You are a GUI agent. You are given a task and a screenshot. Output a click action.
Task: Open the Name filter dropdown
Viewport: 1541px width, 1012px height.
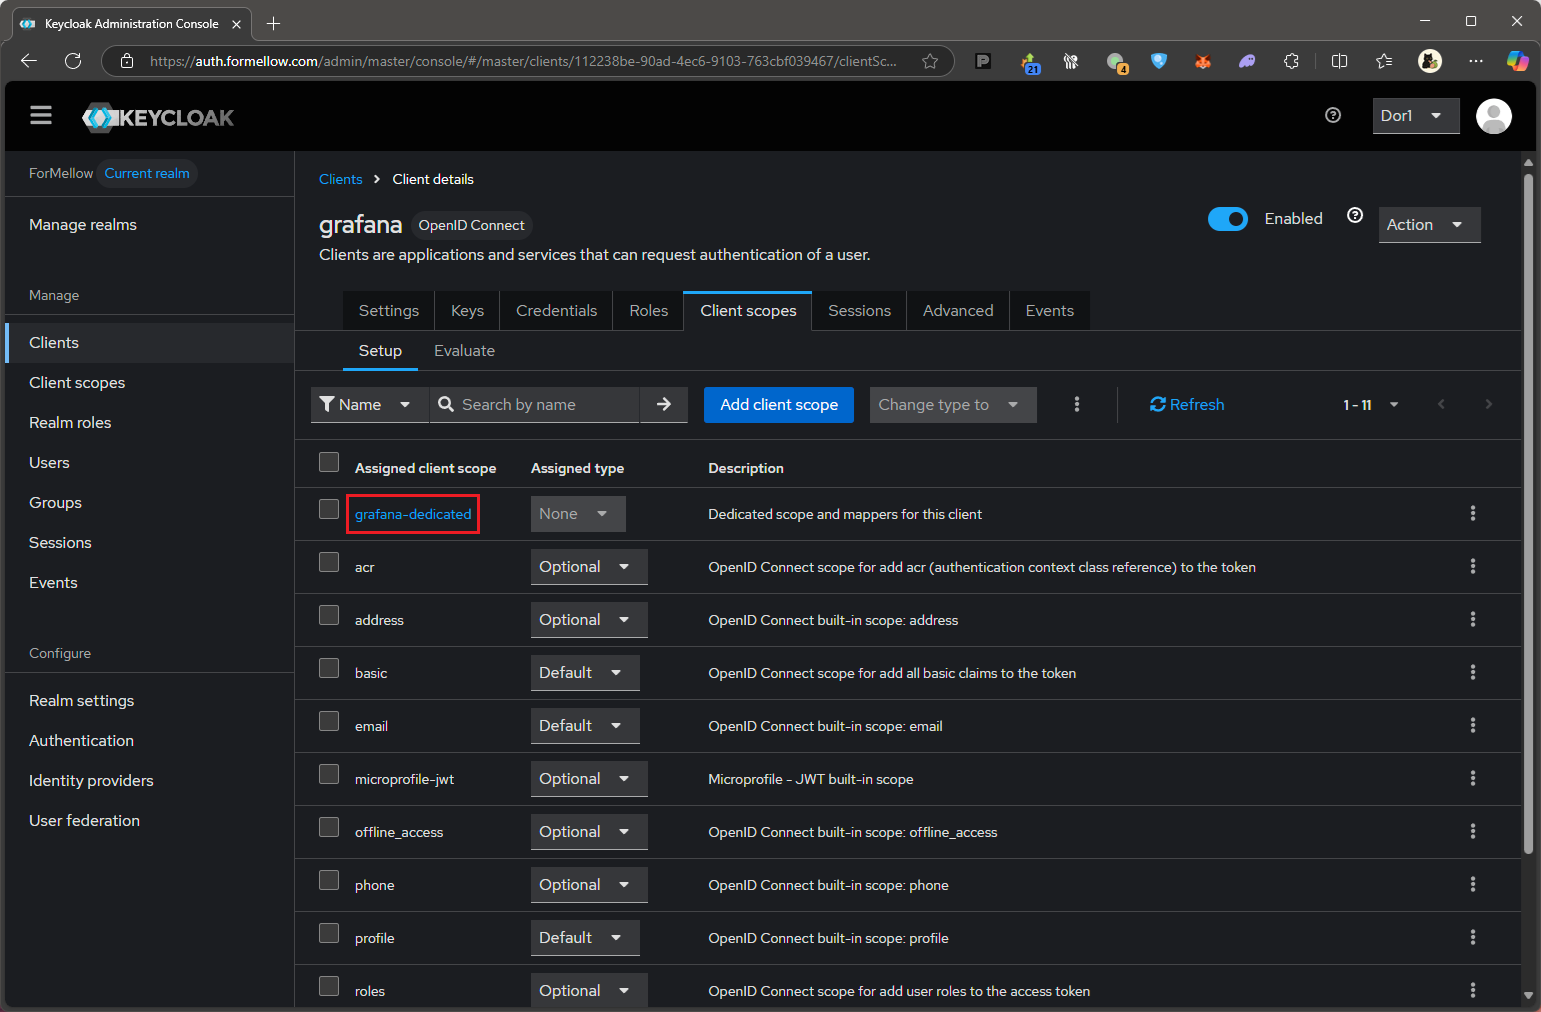369,404
